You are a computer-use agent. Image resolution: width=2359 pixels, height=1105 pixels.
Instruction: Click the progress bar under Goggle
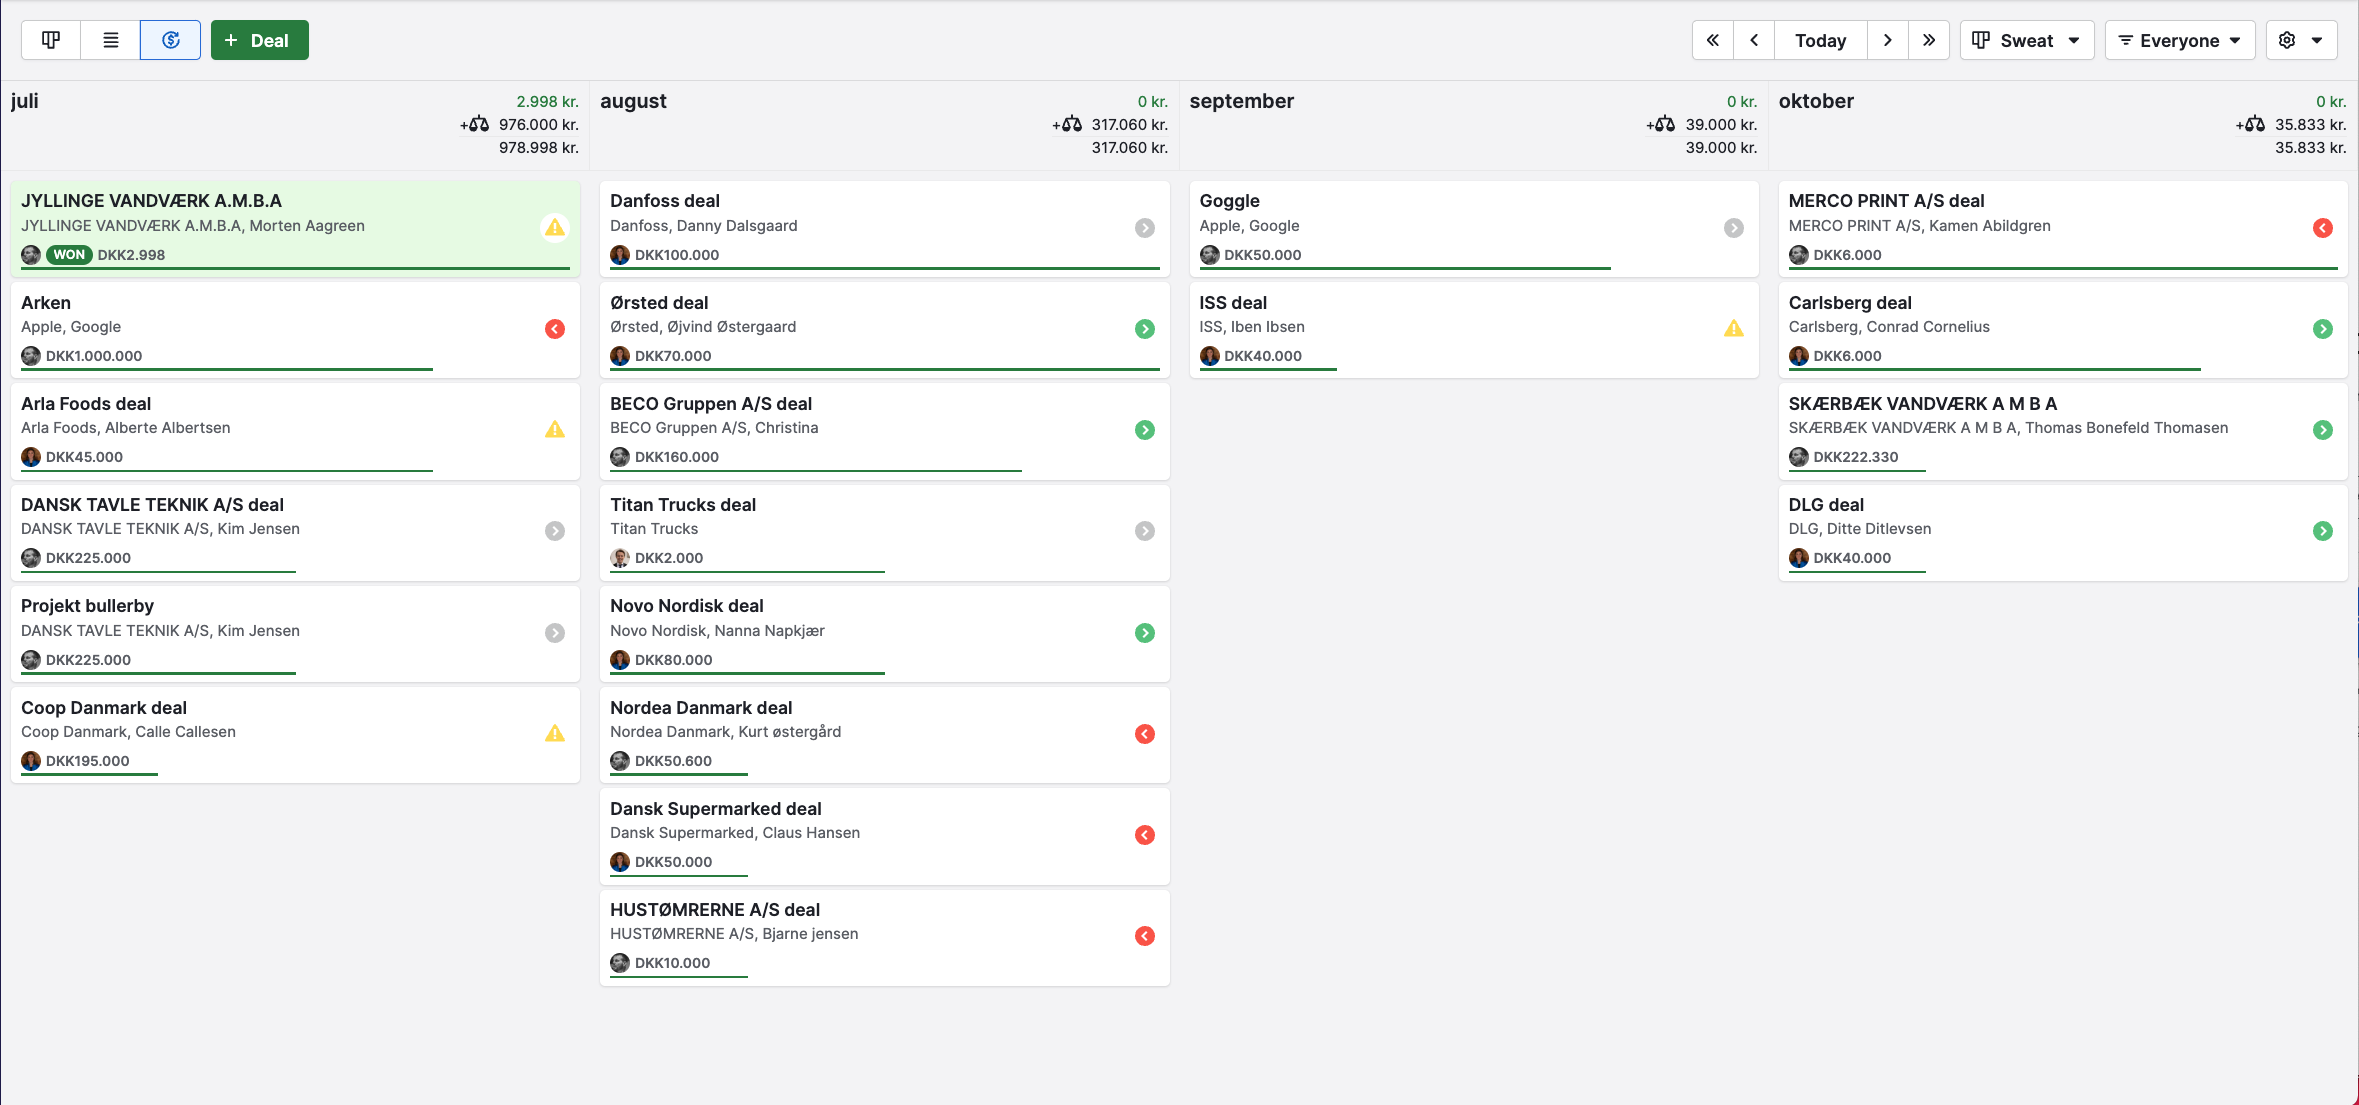tap(1405, 268)
